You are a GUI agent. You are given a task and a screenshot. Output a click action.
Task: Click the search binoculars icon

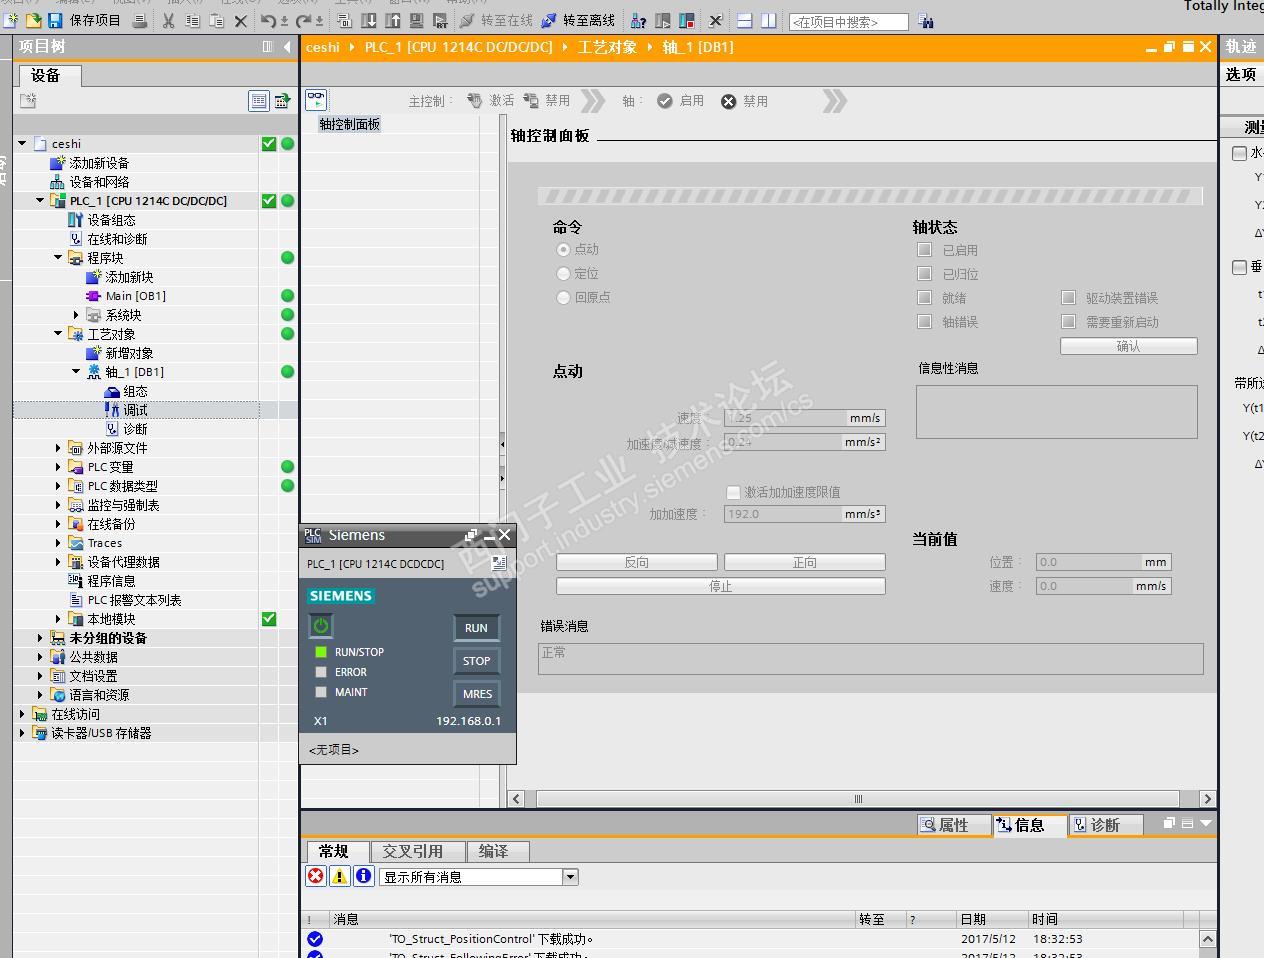click(926, 21)
